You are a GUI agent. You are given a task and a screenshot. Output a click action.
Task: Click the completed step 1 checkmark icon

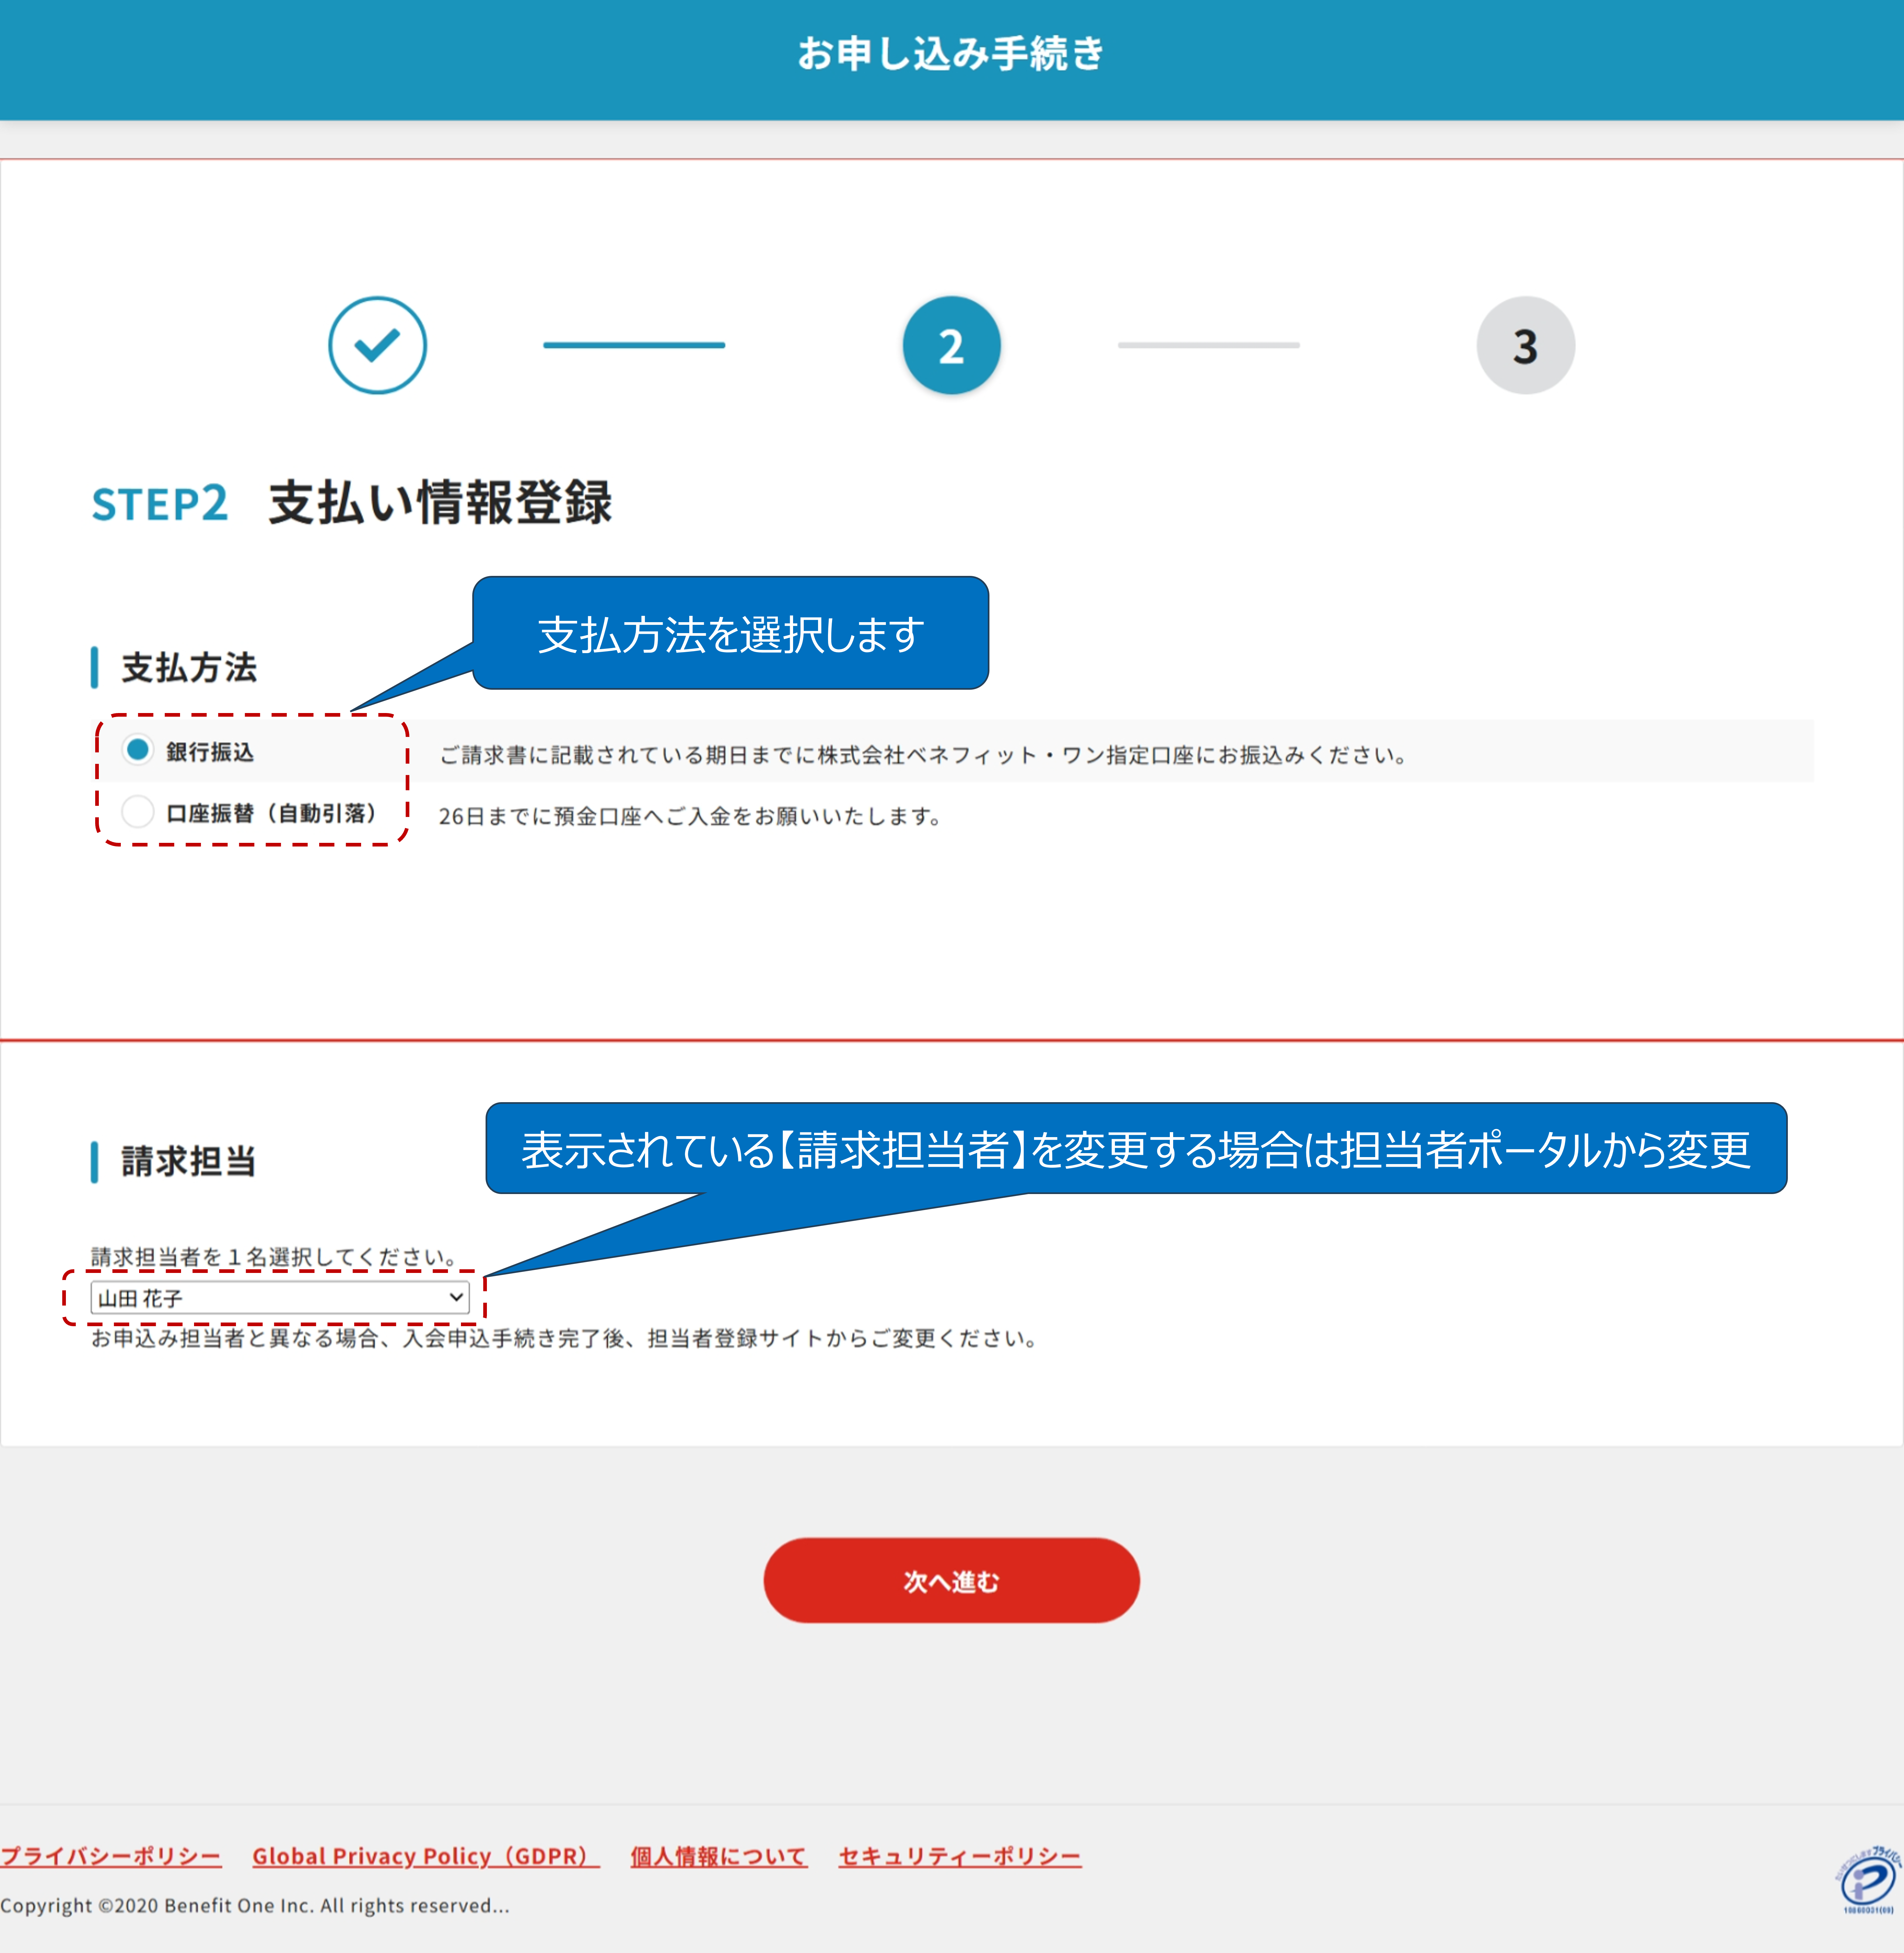(377, 345)
